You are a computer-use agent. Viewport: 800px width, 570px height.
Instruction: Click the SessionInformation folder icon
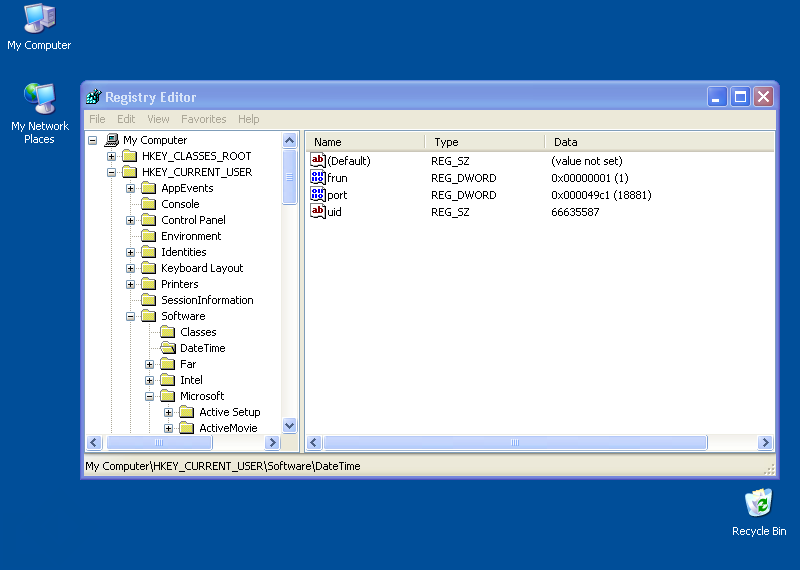pos(149,300)
